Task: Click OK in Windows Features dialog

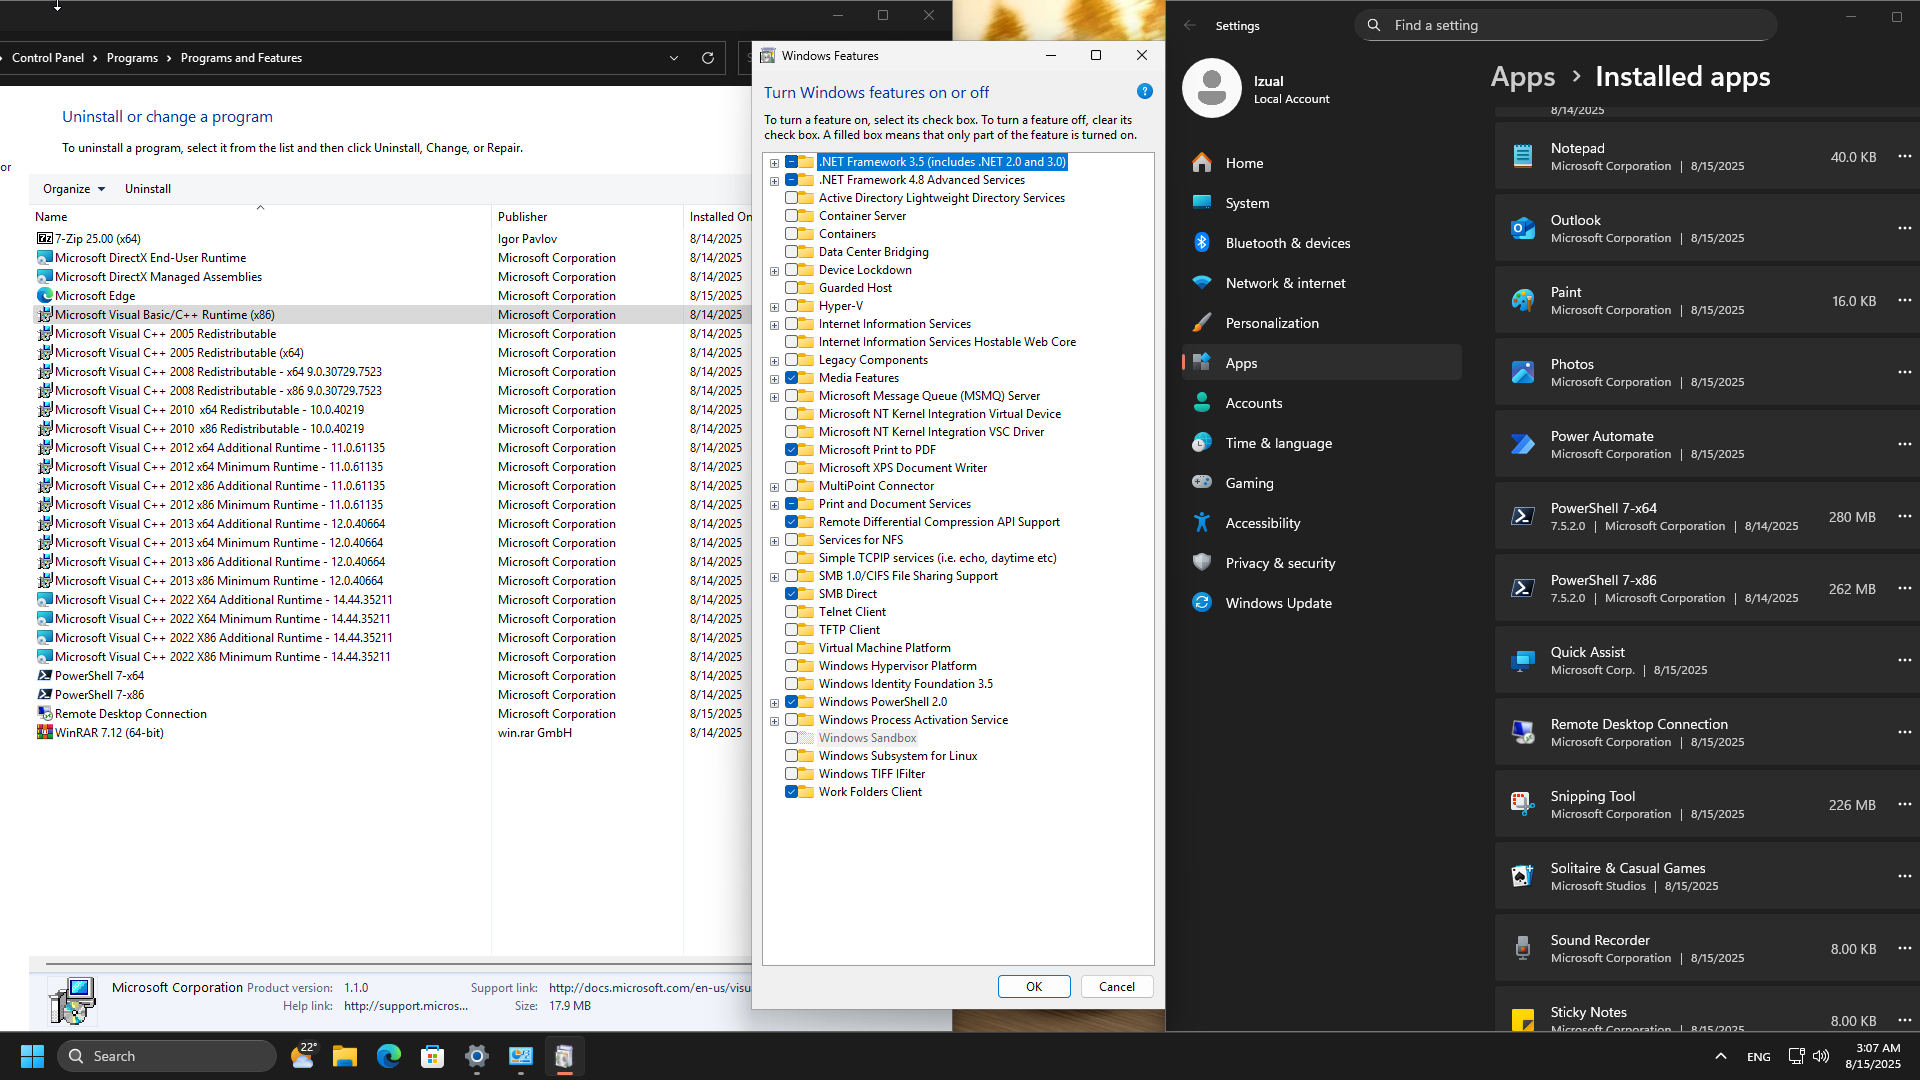Action: click(1034, 987)
